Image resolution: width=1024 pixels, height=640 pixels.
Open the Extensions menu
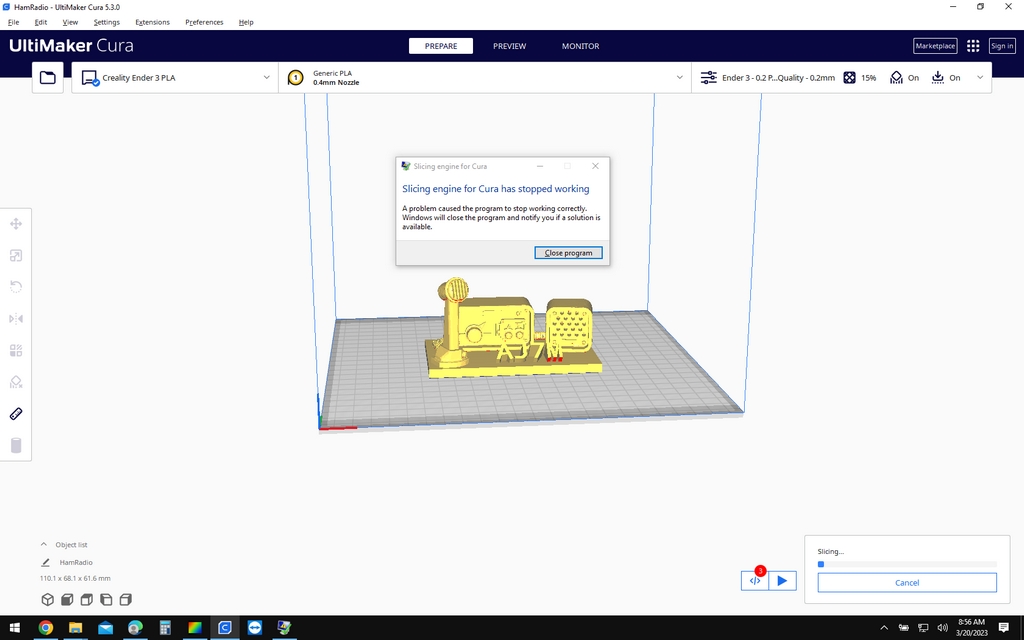[152, 22]
